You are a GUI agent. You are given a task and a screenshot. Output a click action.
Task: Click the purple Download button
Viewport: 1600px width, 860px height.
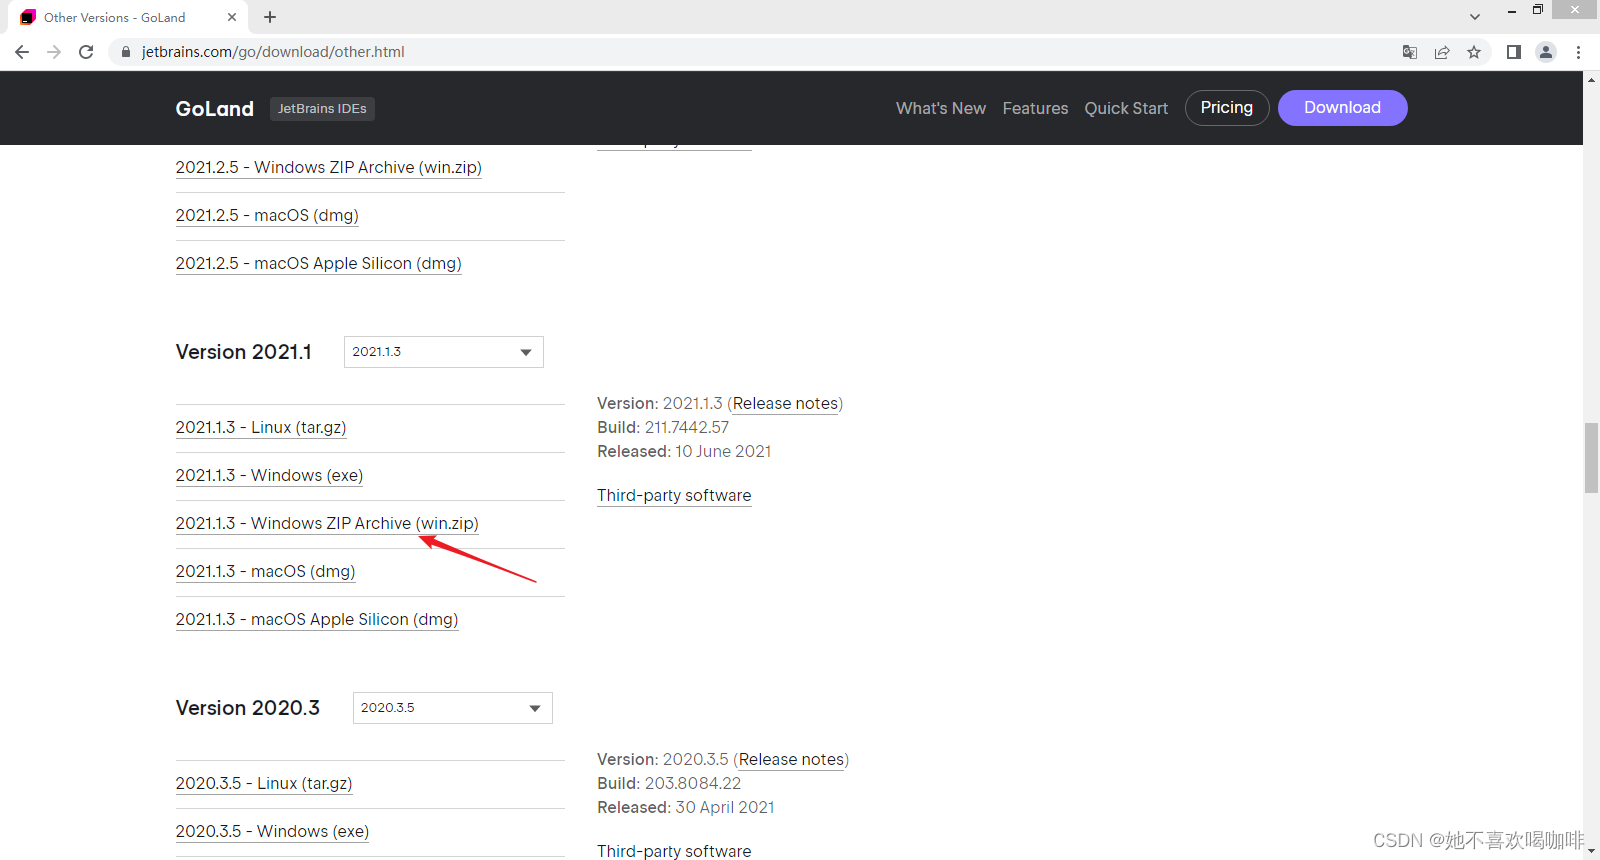[1343, 108]
